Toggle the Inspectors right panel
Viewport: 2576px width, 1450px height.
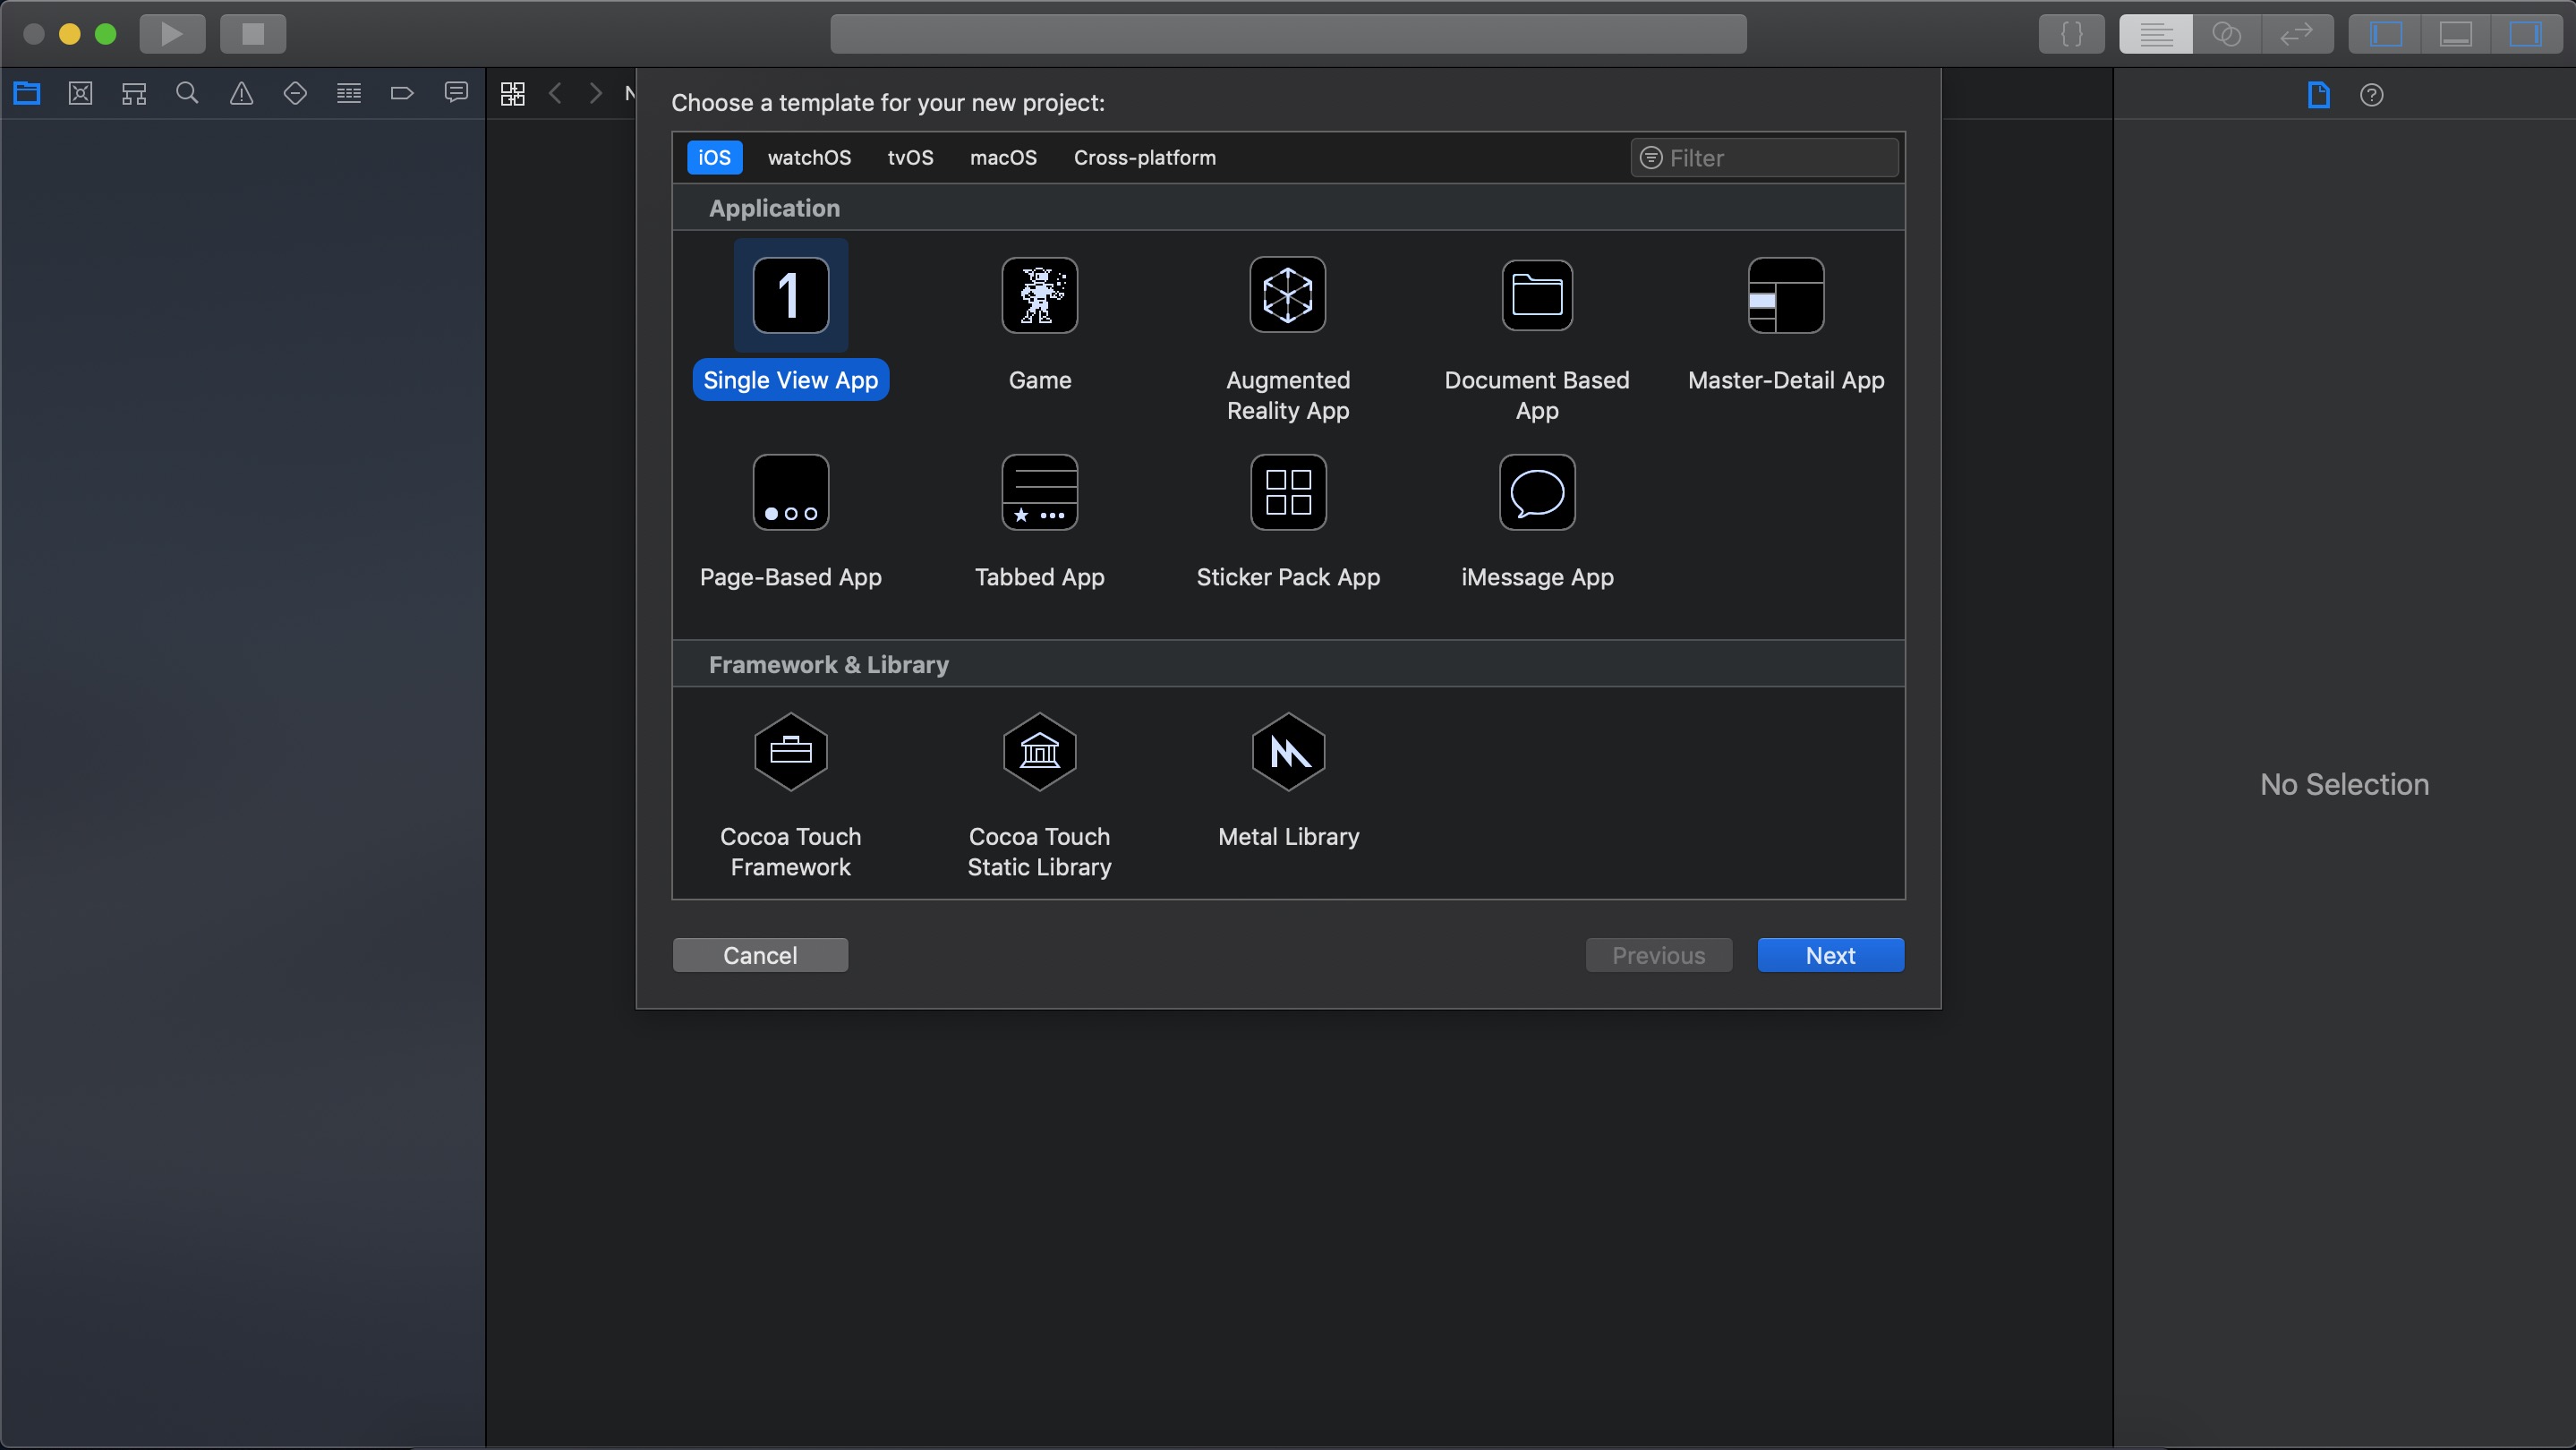(2526, 34)
